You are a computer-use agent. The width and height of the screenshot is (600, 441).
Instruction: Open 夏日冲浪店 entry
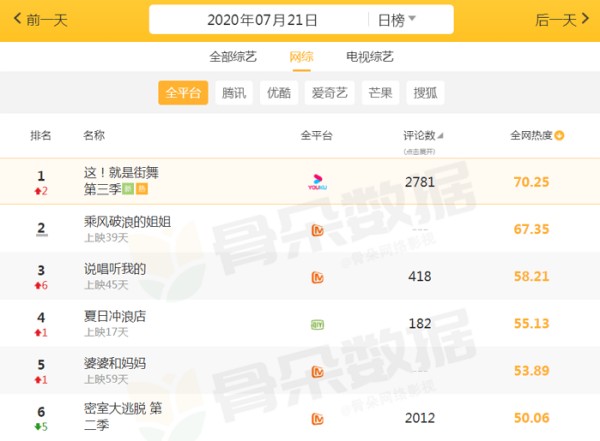(115, 316)
